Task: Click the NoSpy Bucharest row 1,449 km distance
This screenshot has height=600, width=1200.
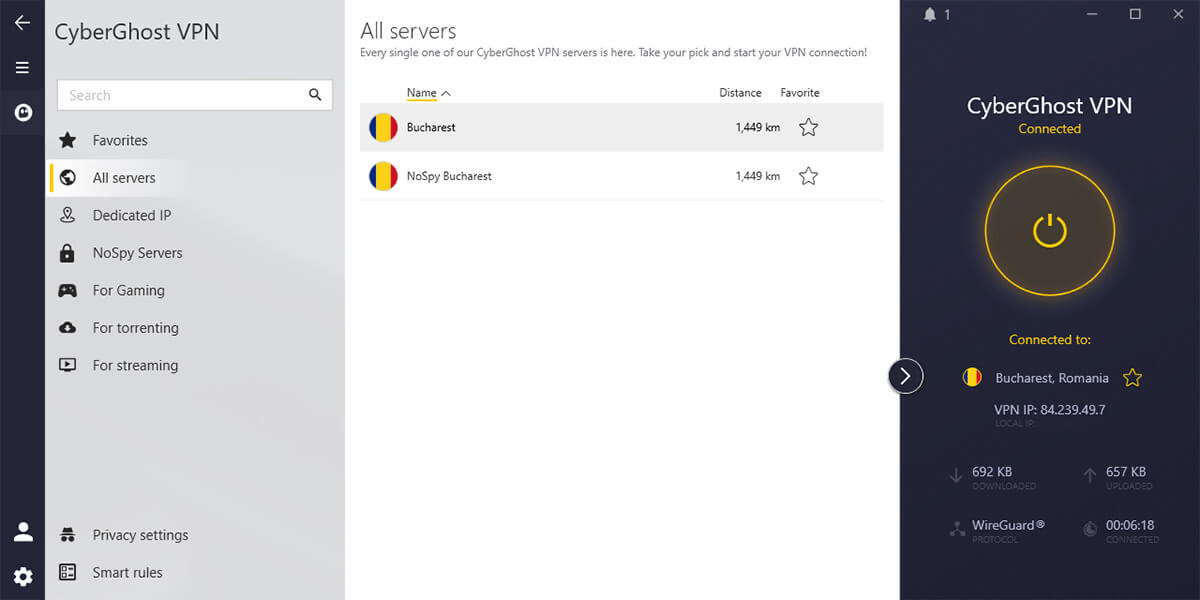Action: pos(757,176)
